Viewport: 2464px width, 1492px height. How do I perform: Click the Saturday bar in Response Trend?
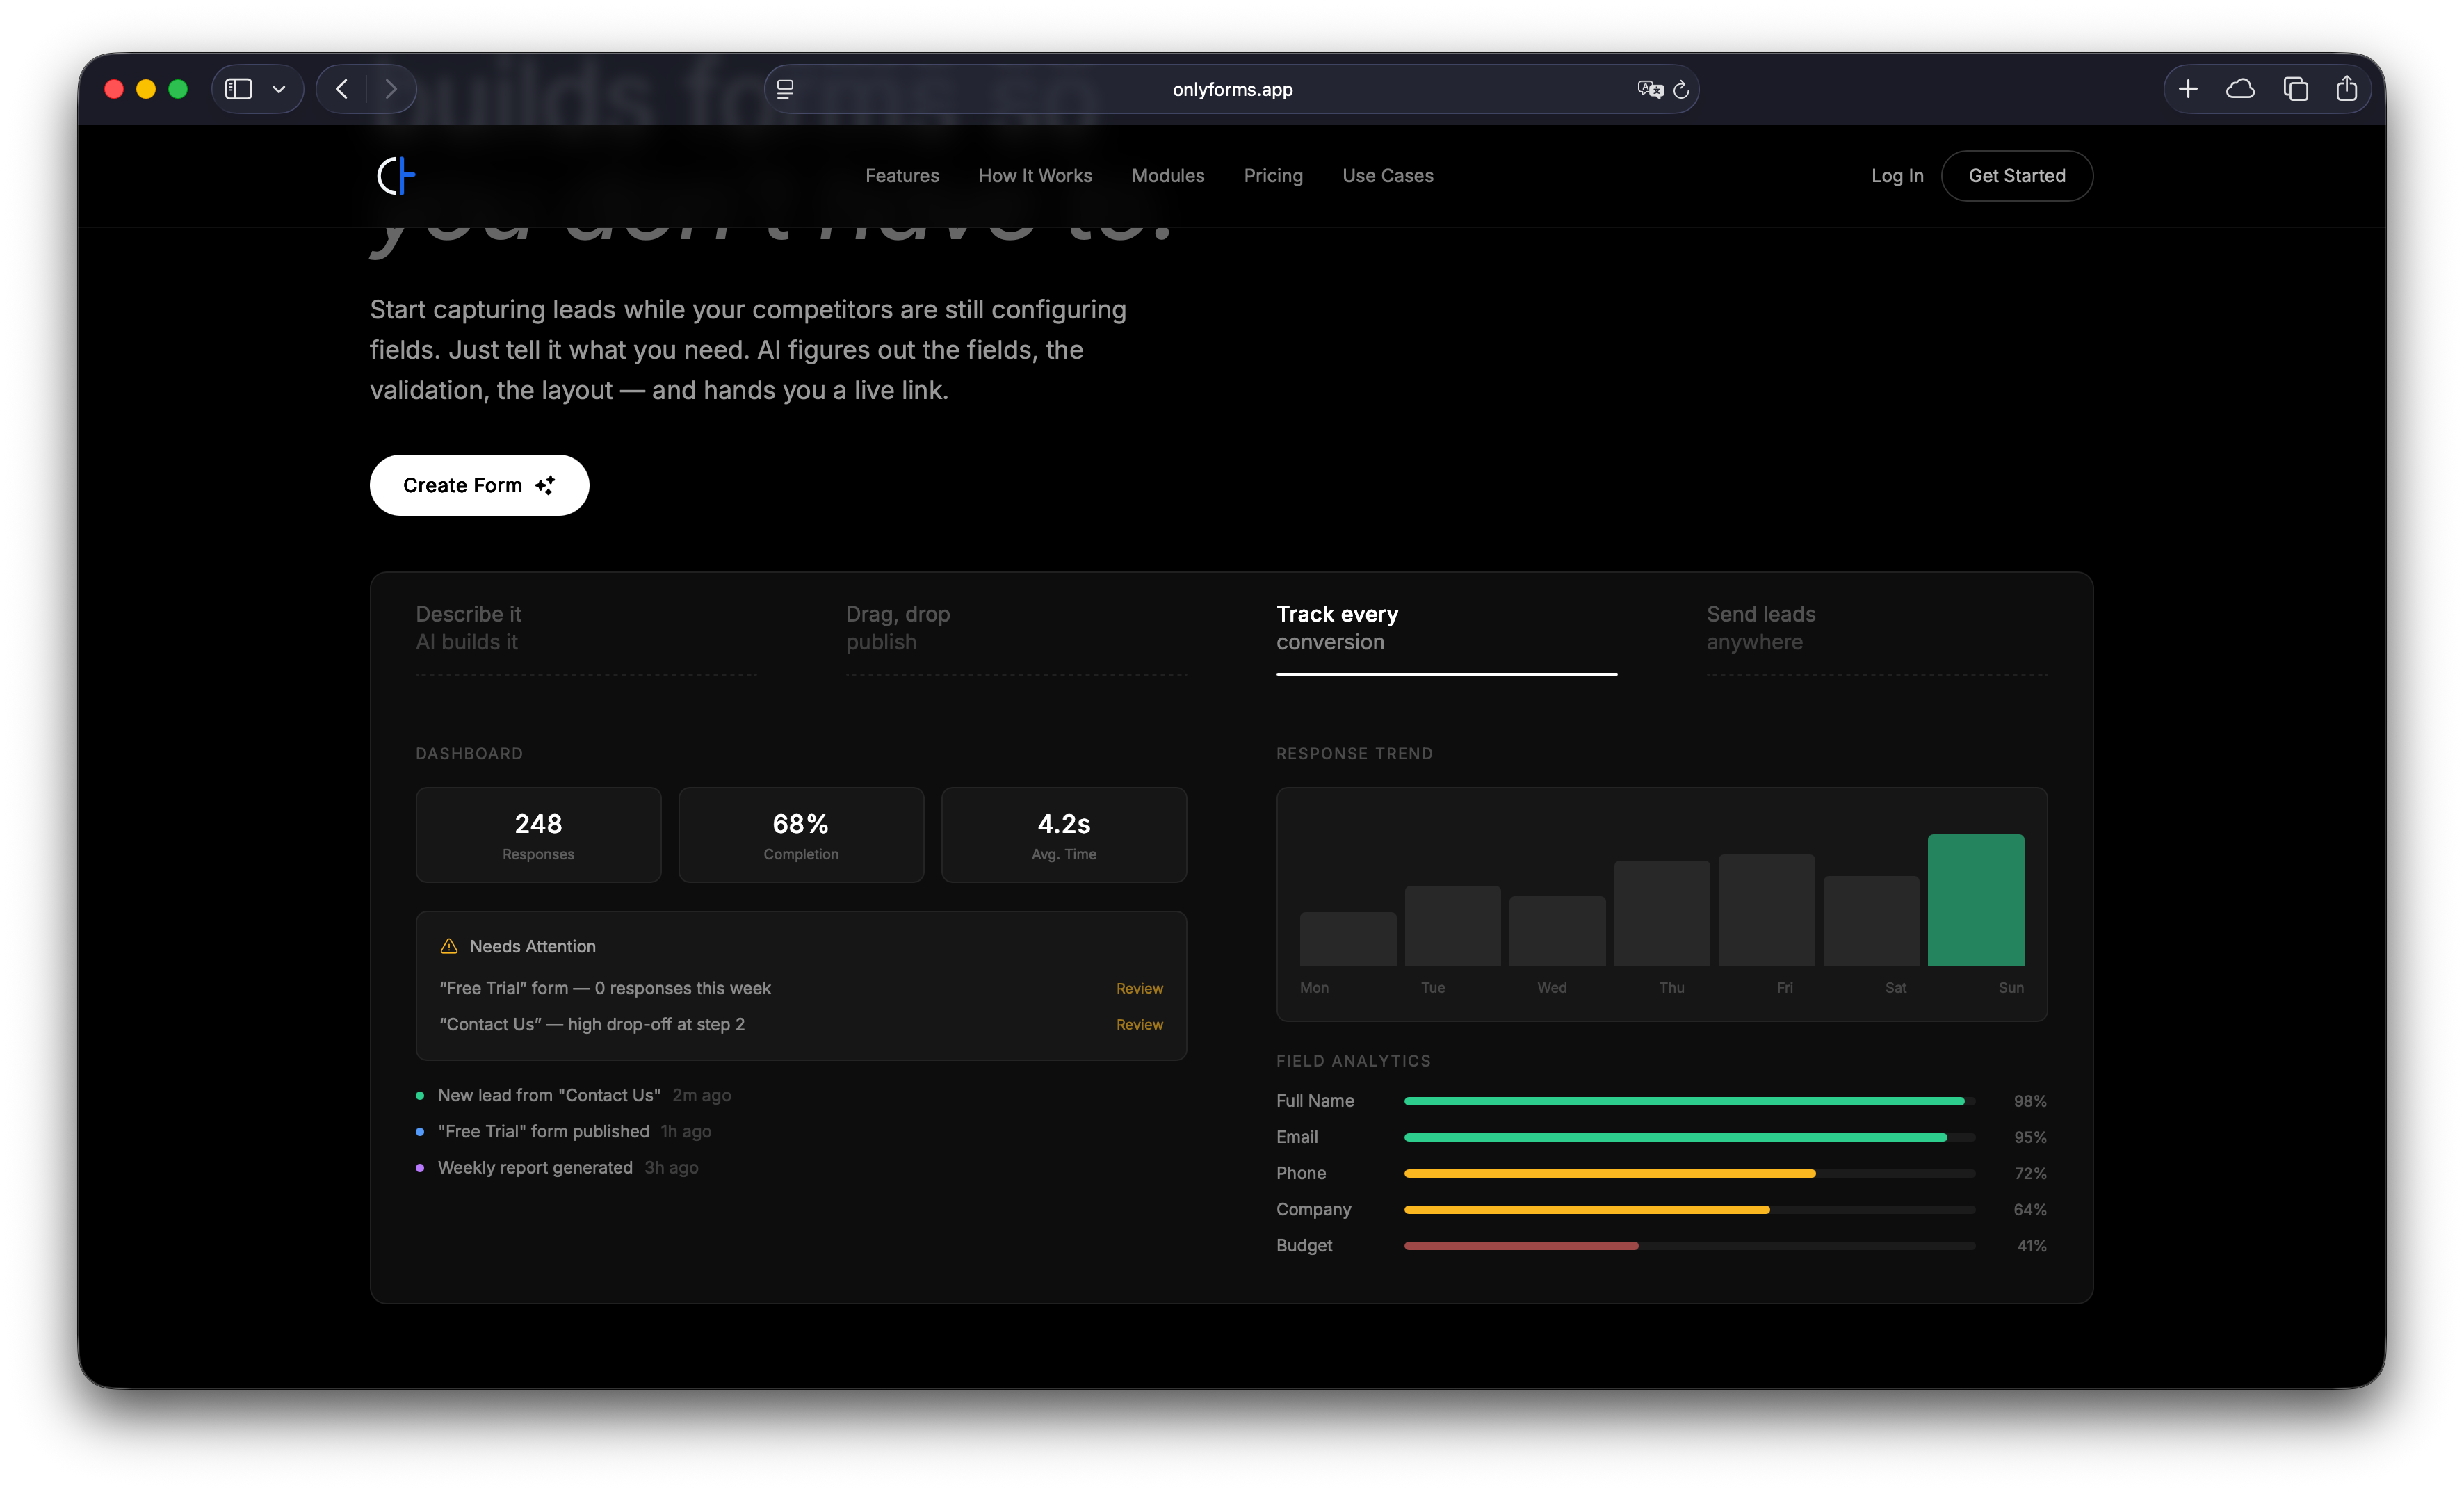tap(1871, 921)
